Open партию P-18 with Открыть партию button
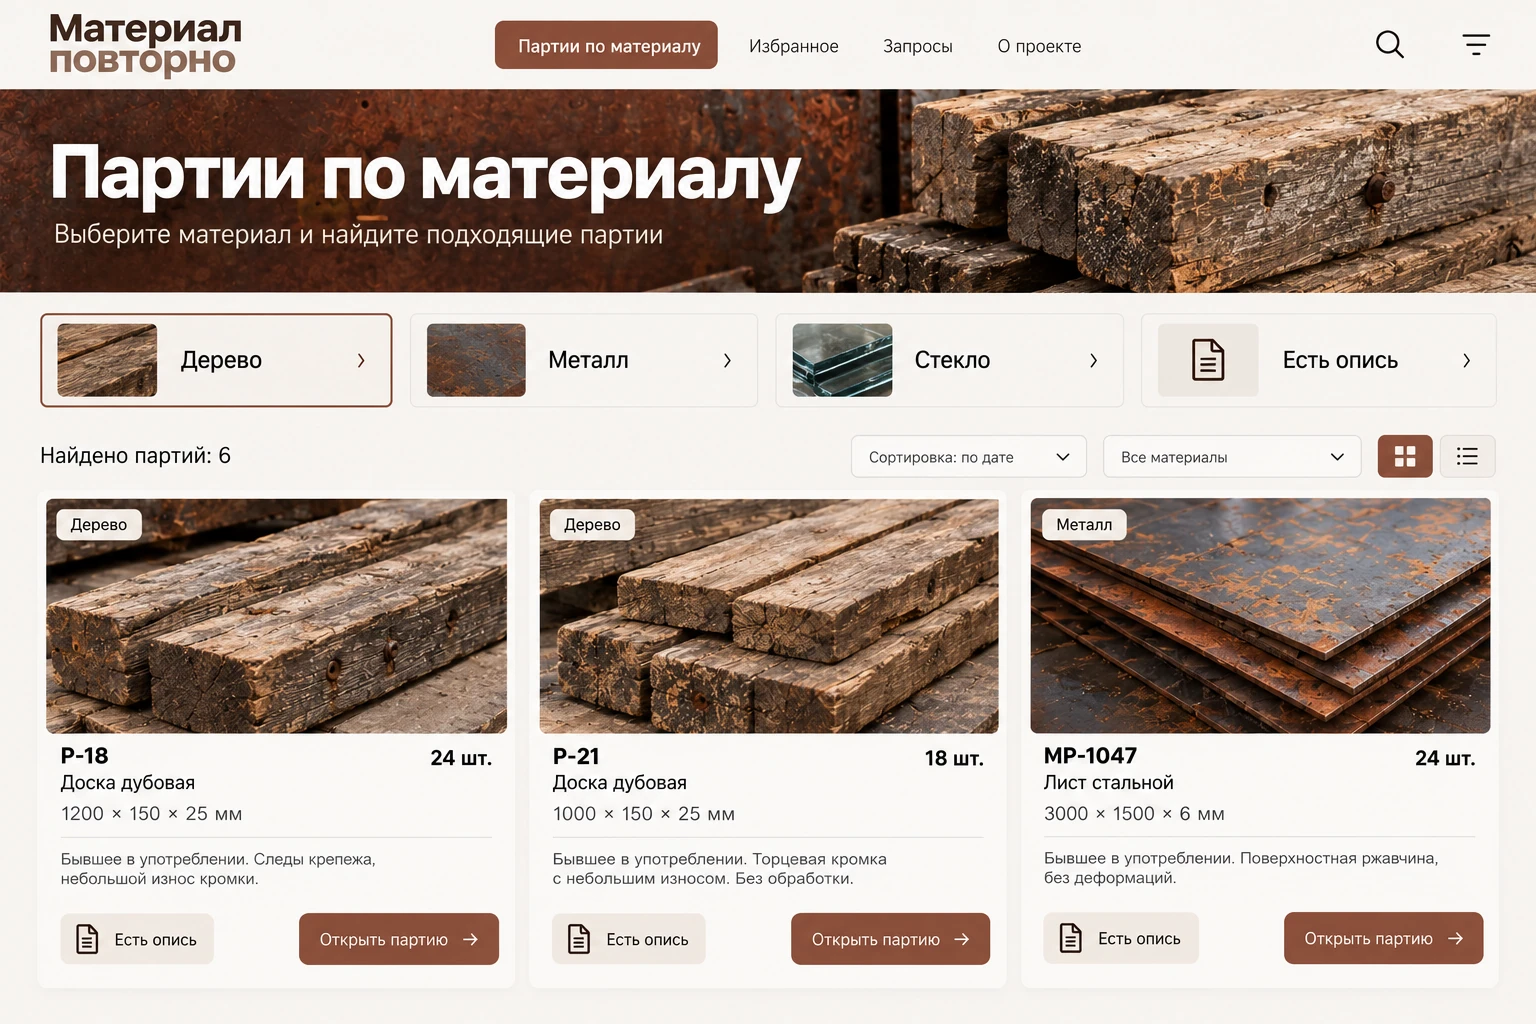This screenshot has height=1024, width=1536. pyautogui.click(x=399, y=939)
